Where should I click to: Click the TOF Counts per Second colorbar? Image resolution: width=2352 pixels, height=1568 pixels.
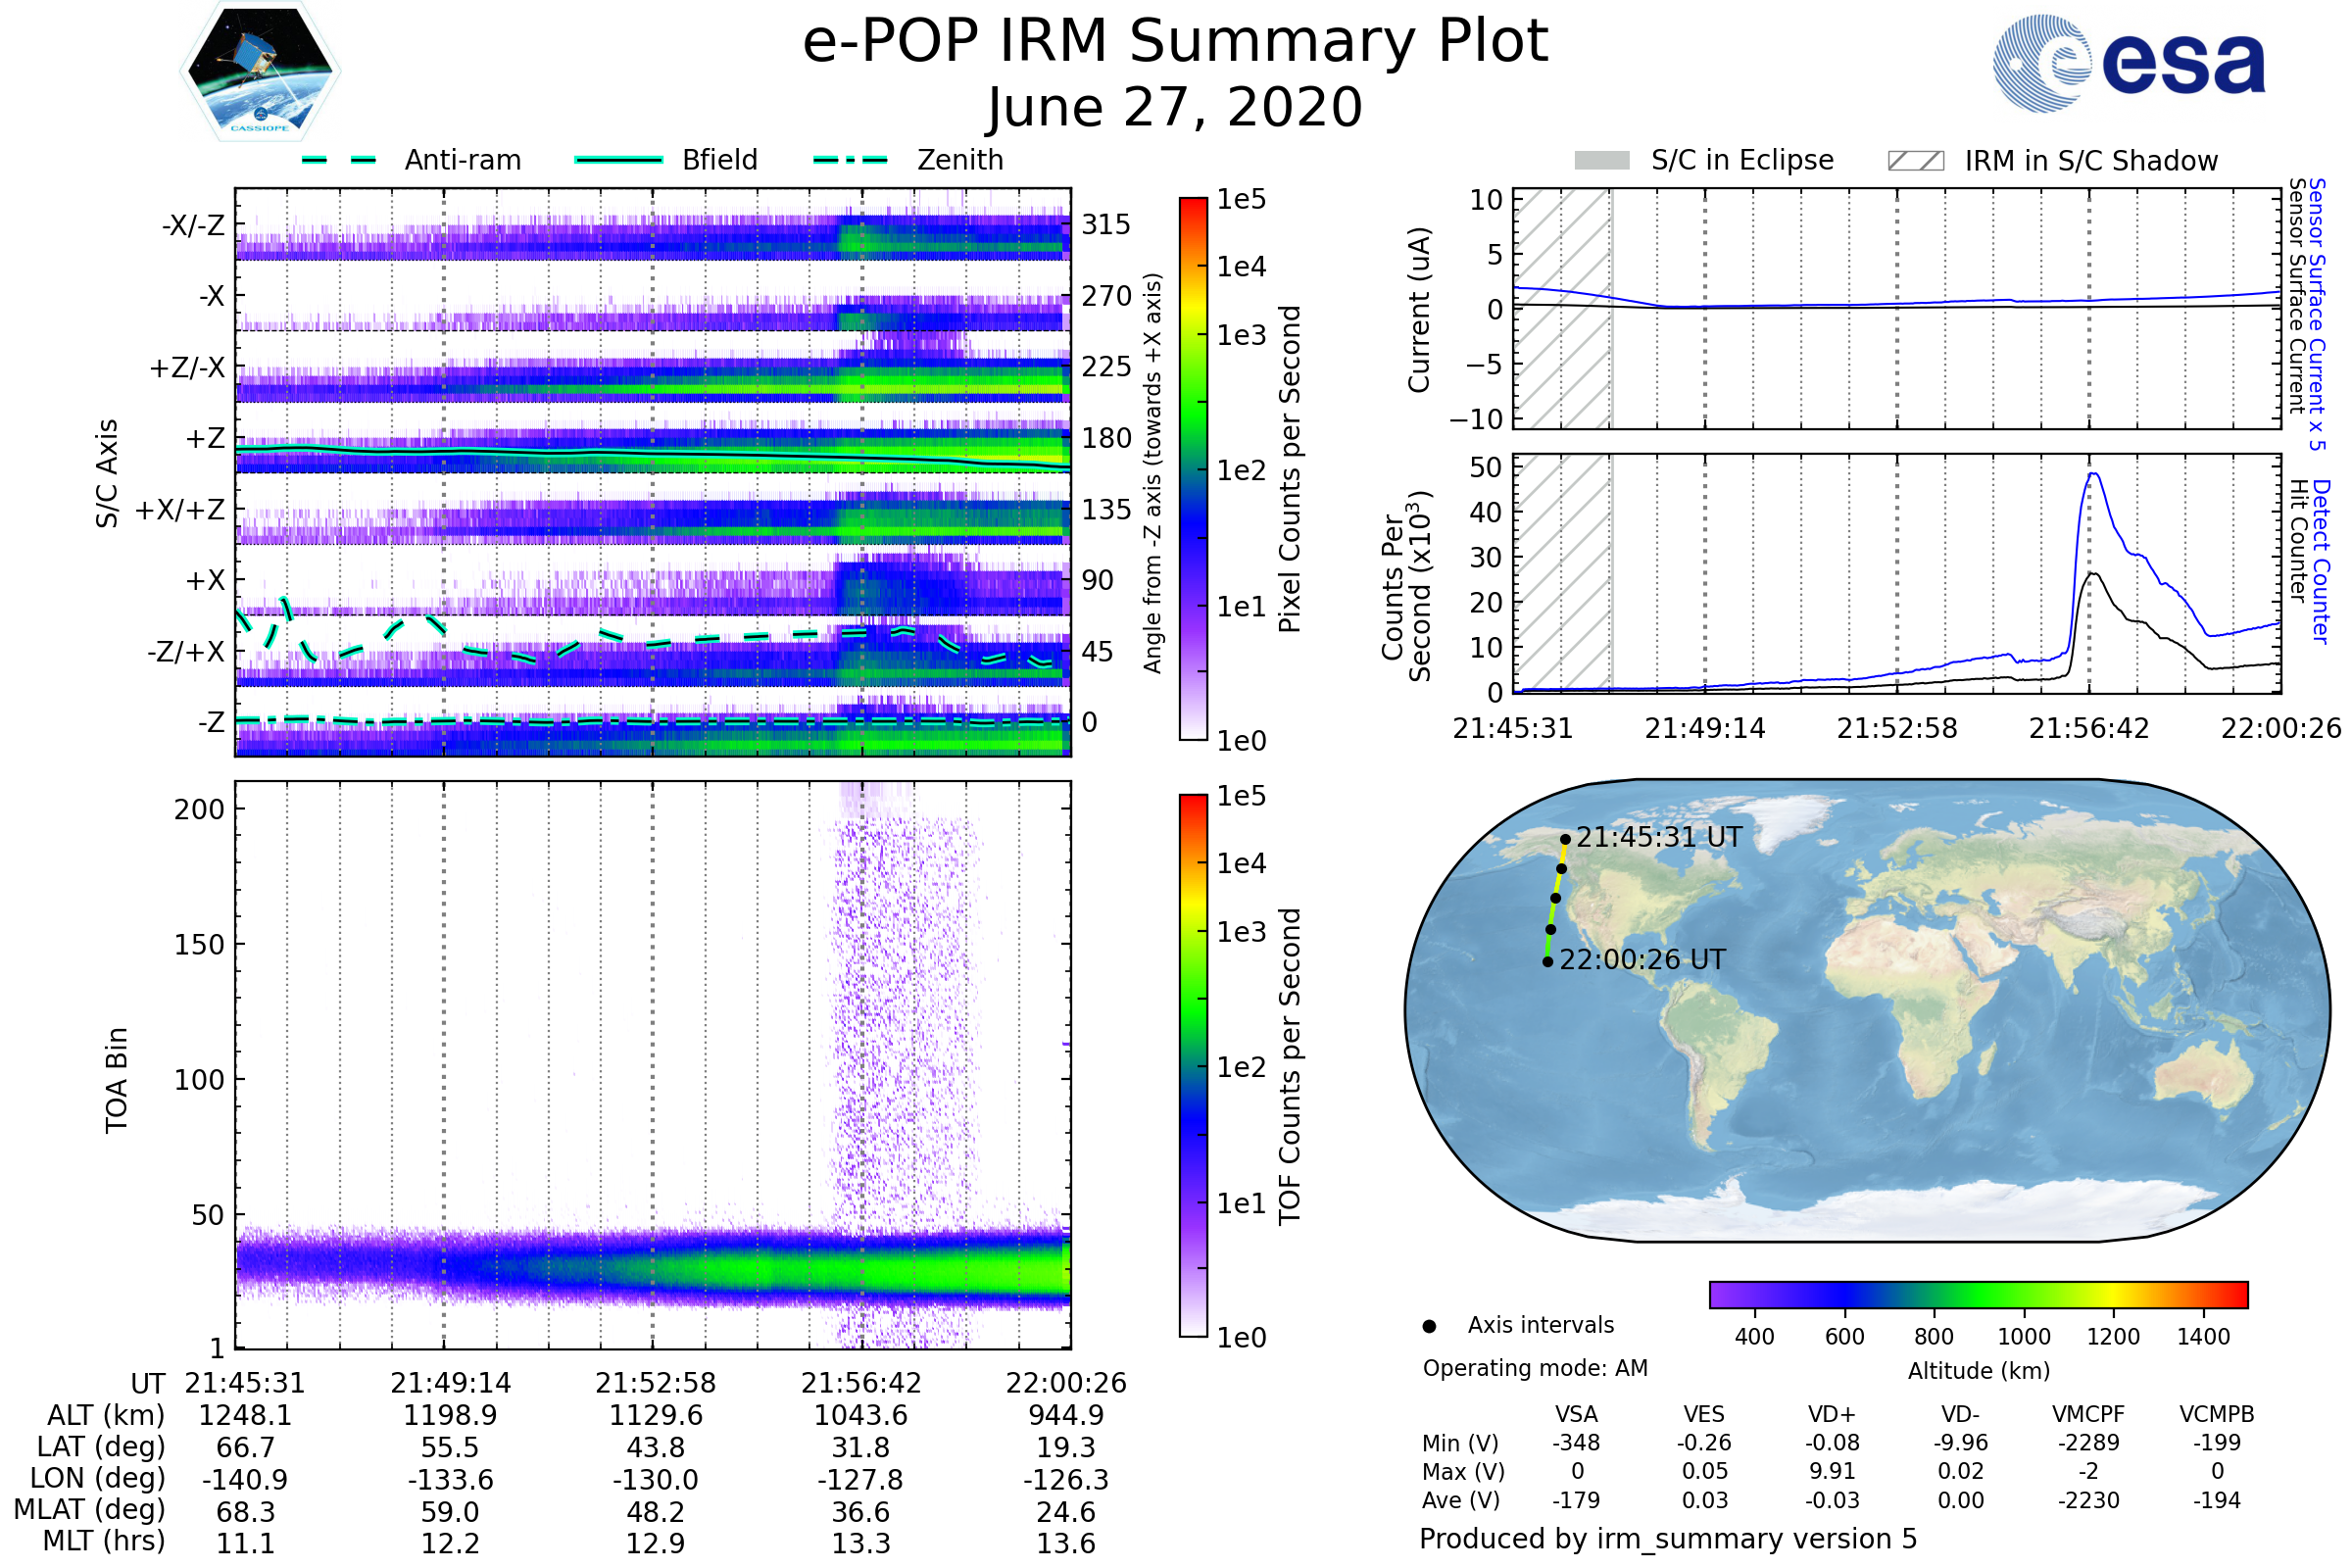pos(1193,1064)
